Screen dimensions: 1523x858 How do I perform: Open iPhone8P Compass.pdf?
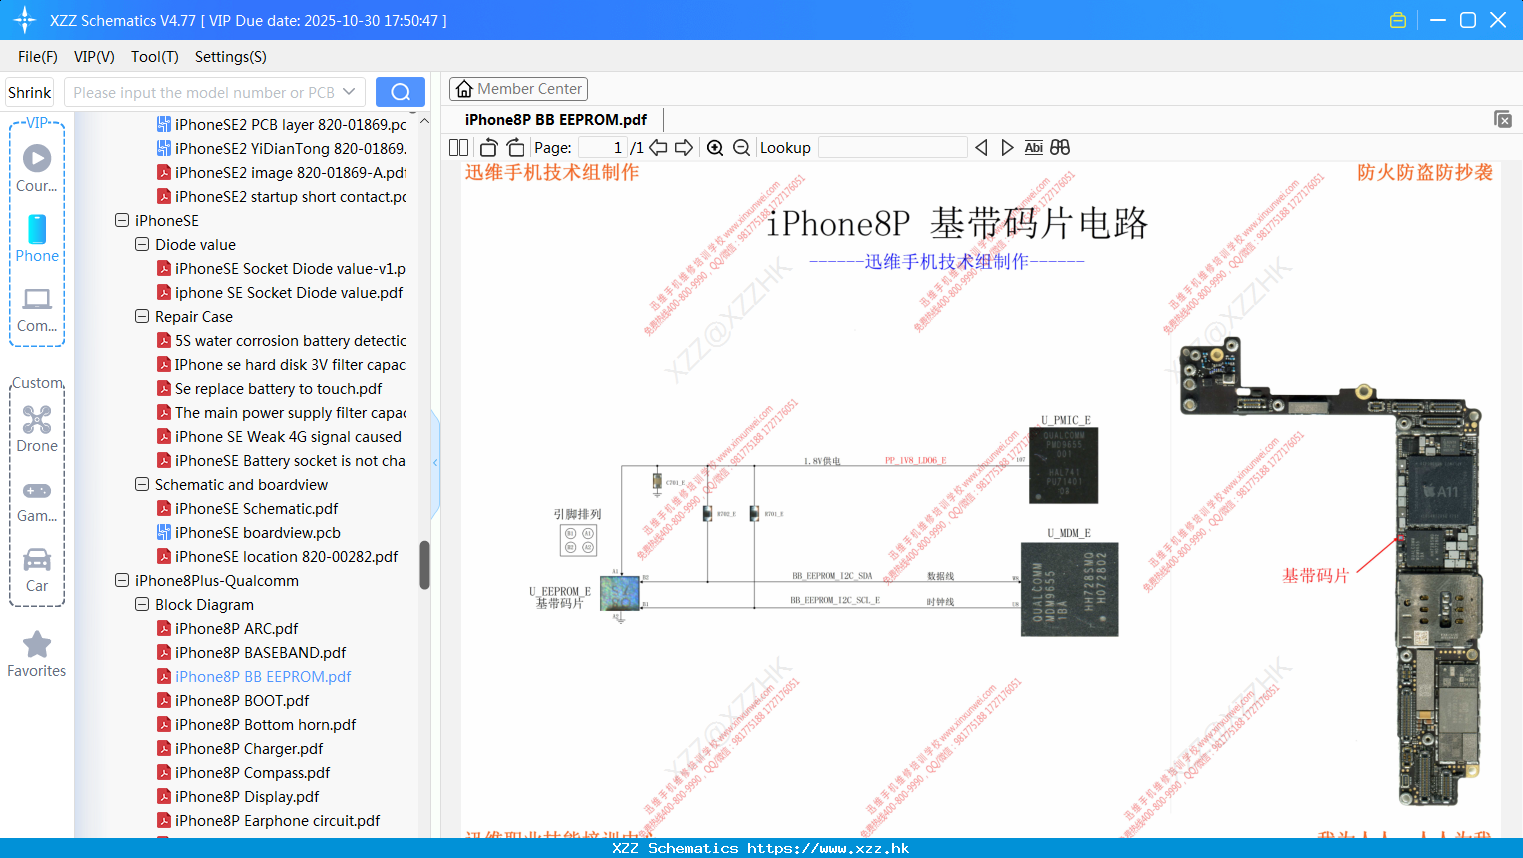pyautogui.click(x=243, y=772)
